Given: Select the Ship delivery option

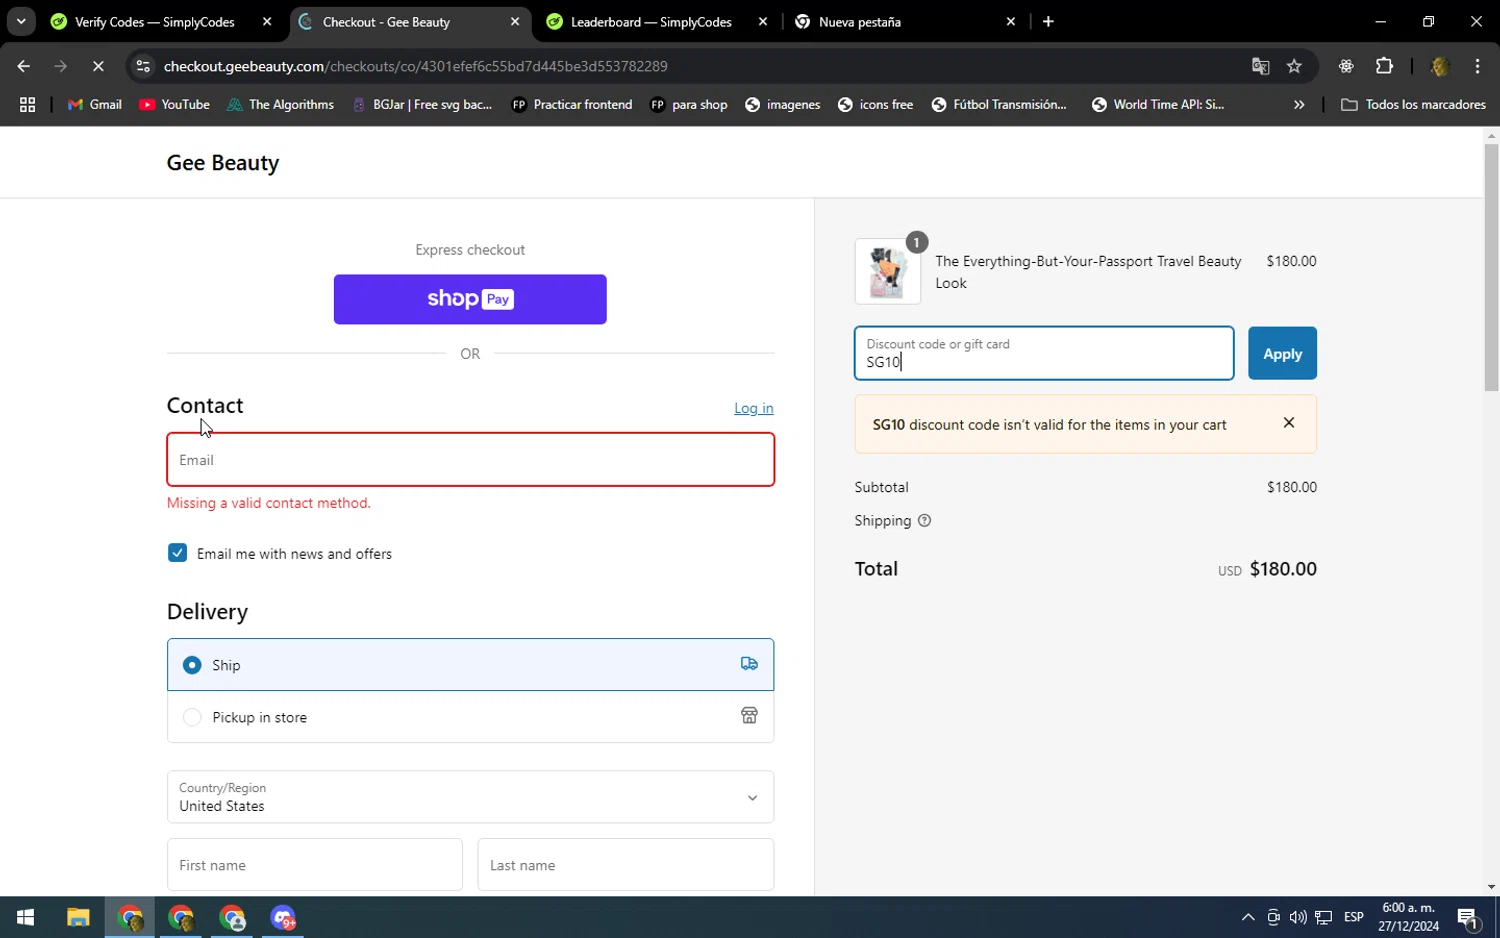Looking at the screenshot, I should (x=470, y=665).
